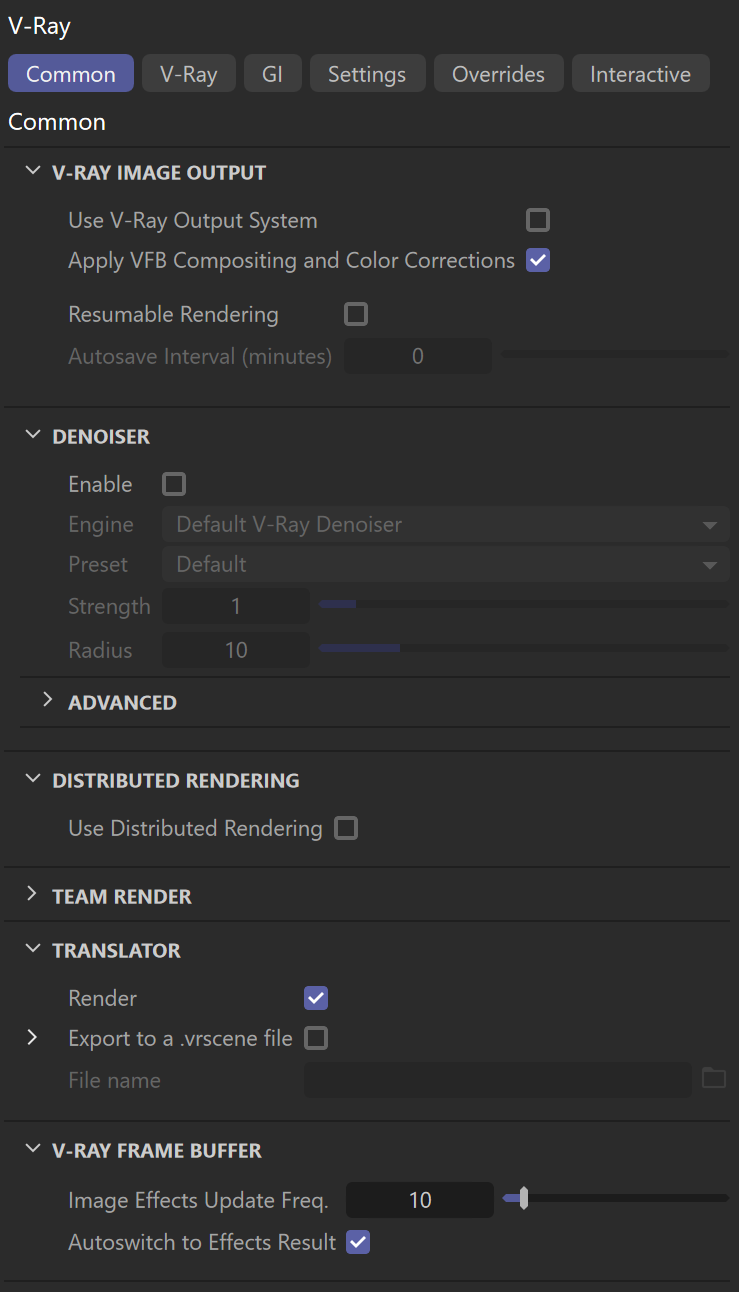The image size is (739, 1292).
Task: Enable the Denoiser checkbox
Action: [174, 484]
